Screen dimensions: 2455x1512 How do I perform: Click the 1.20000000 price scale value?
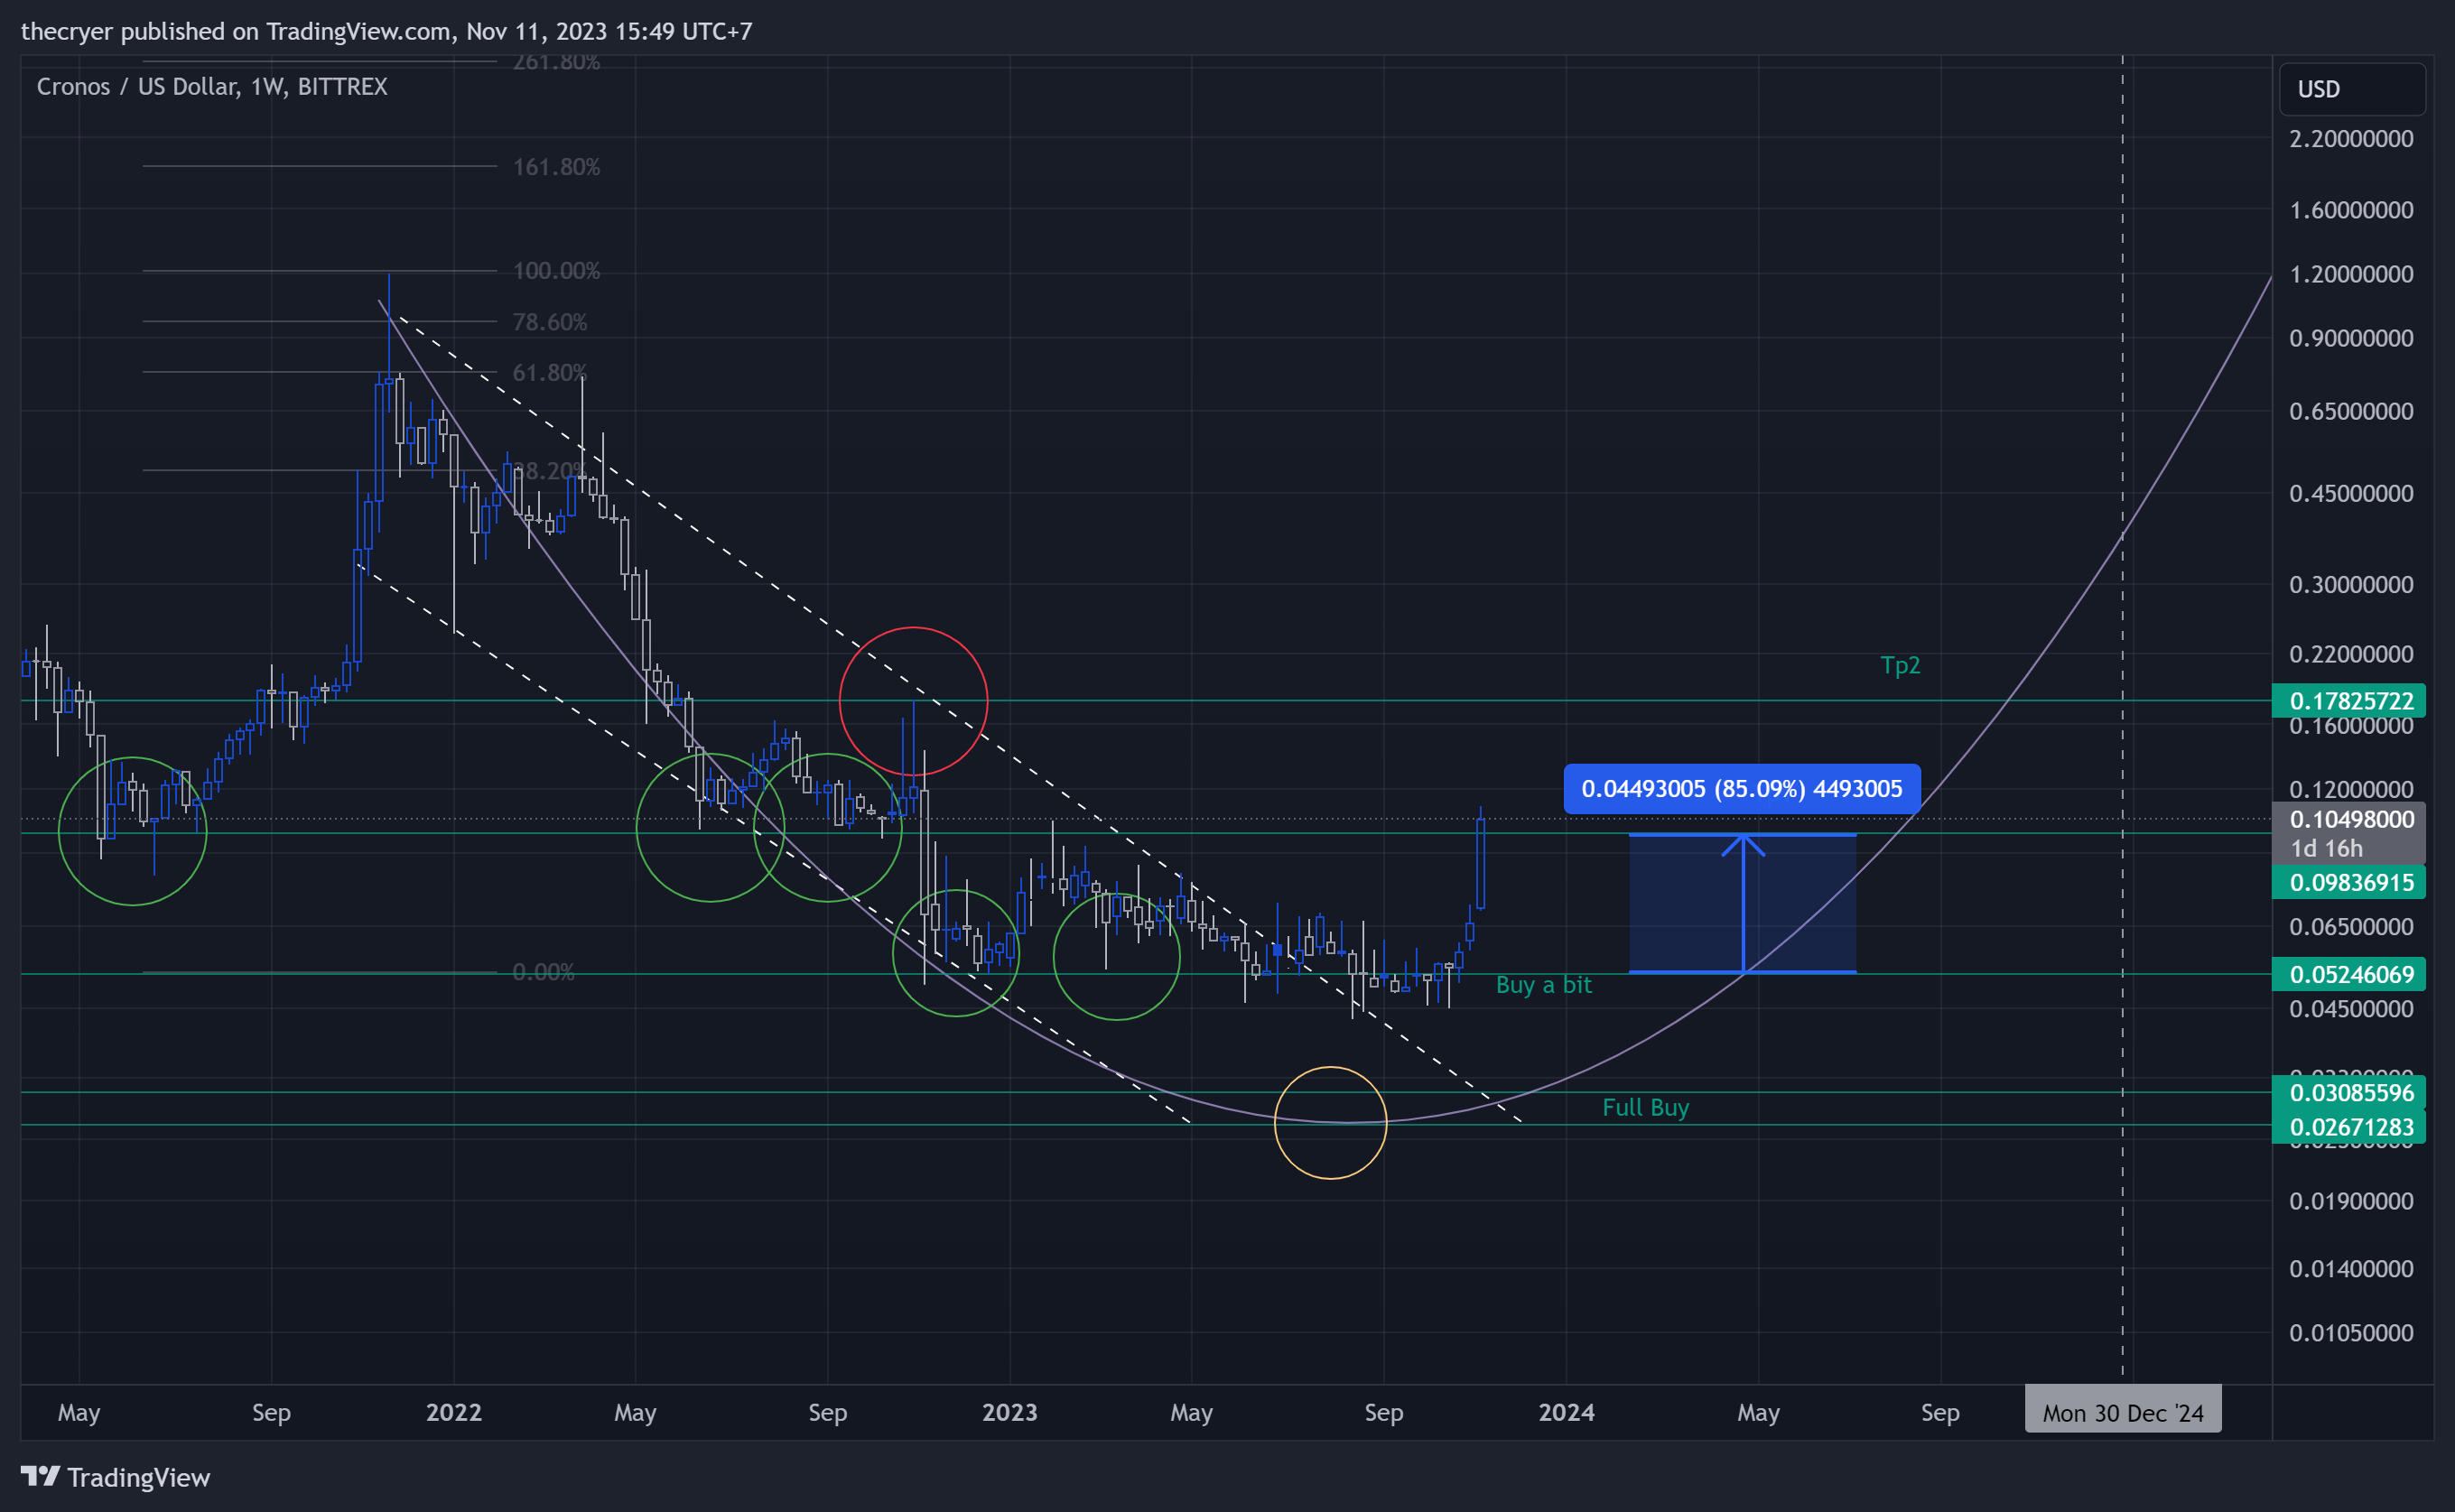click(2351, 274)
